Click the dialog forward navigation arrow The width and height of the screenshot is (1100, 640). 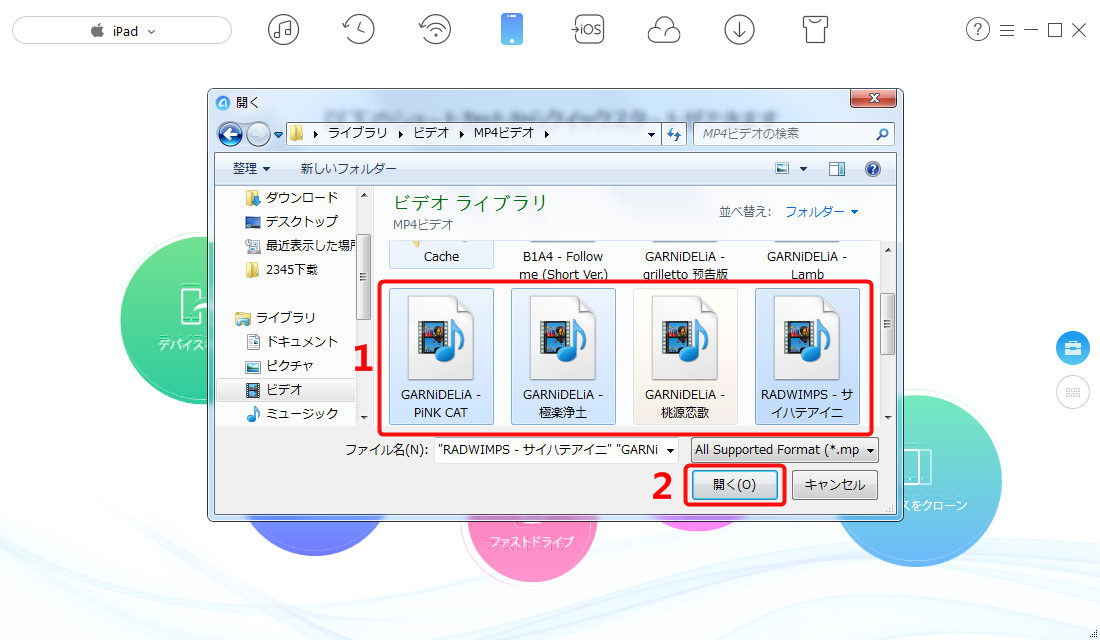(x=258, y=133)
